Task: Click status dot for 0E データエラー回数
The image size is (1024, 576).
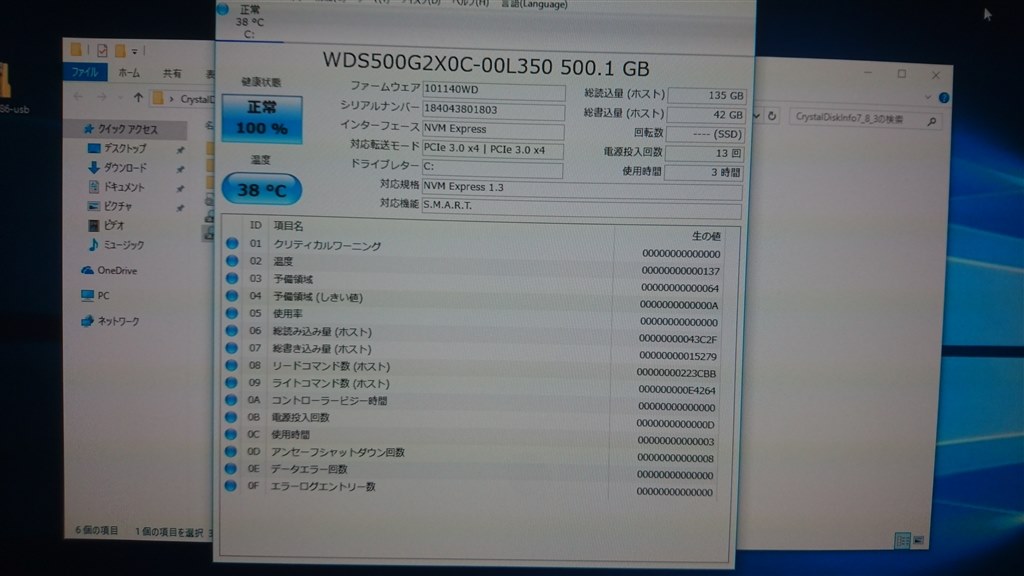Action: click(x=231, y=468)
